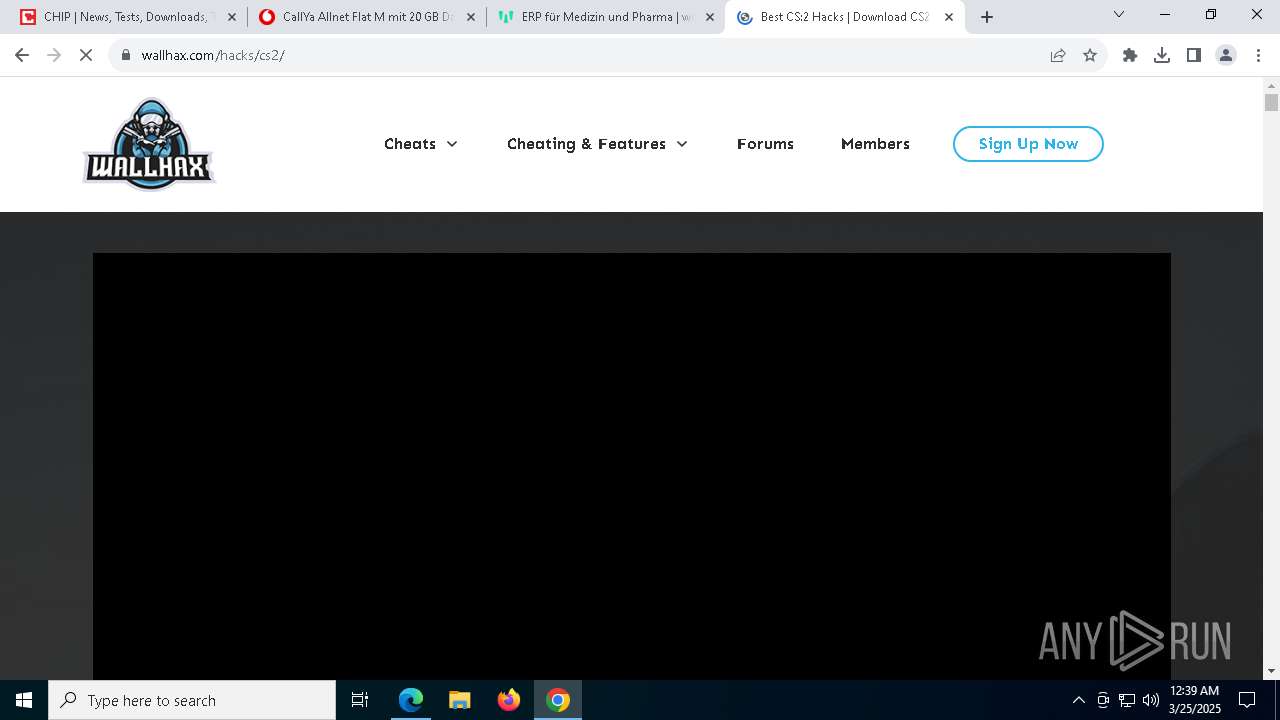Click the taskbar search box
The image size is (1280, 720).
pos(192,700)
